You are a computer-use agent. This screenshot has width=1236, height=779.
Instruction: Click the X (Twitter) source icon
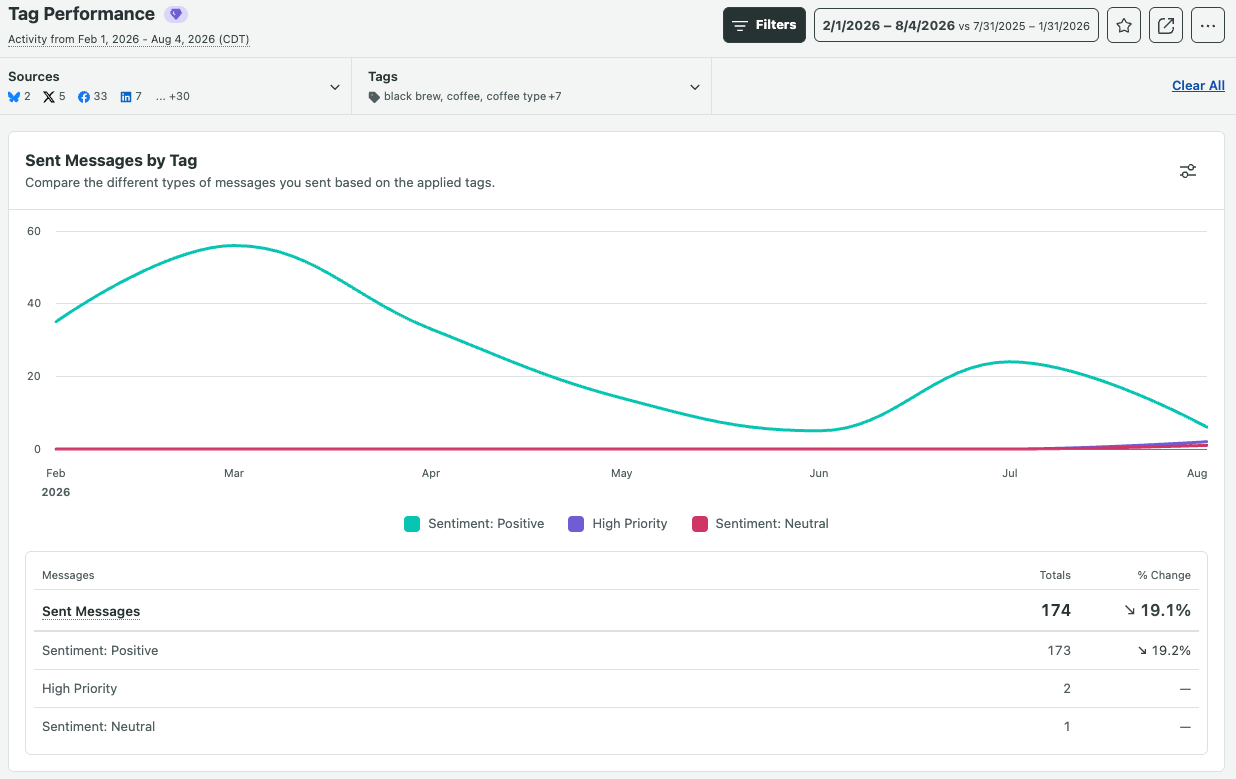49,97
